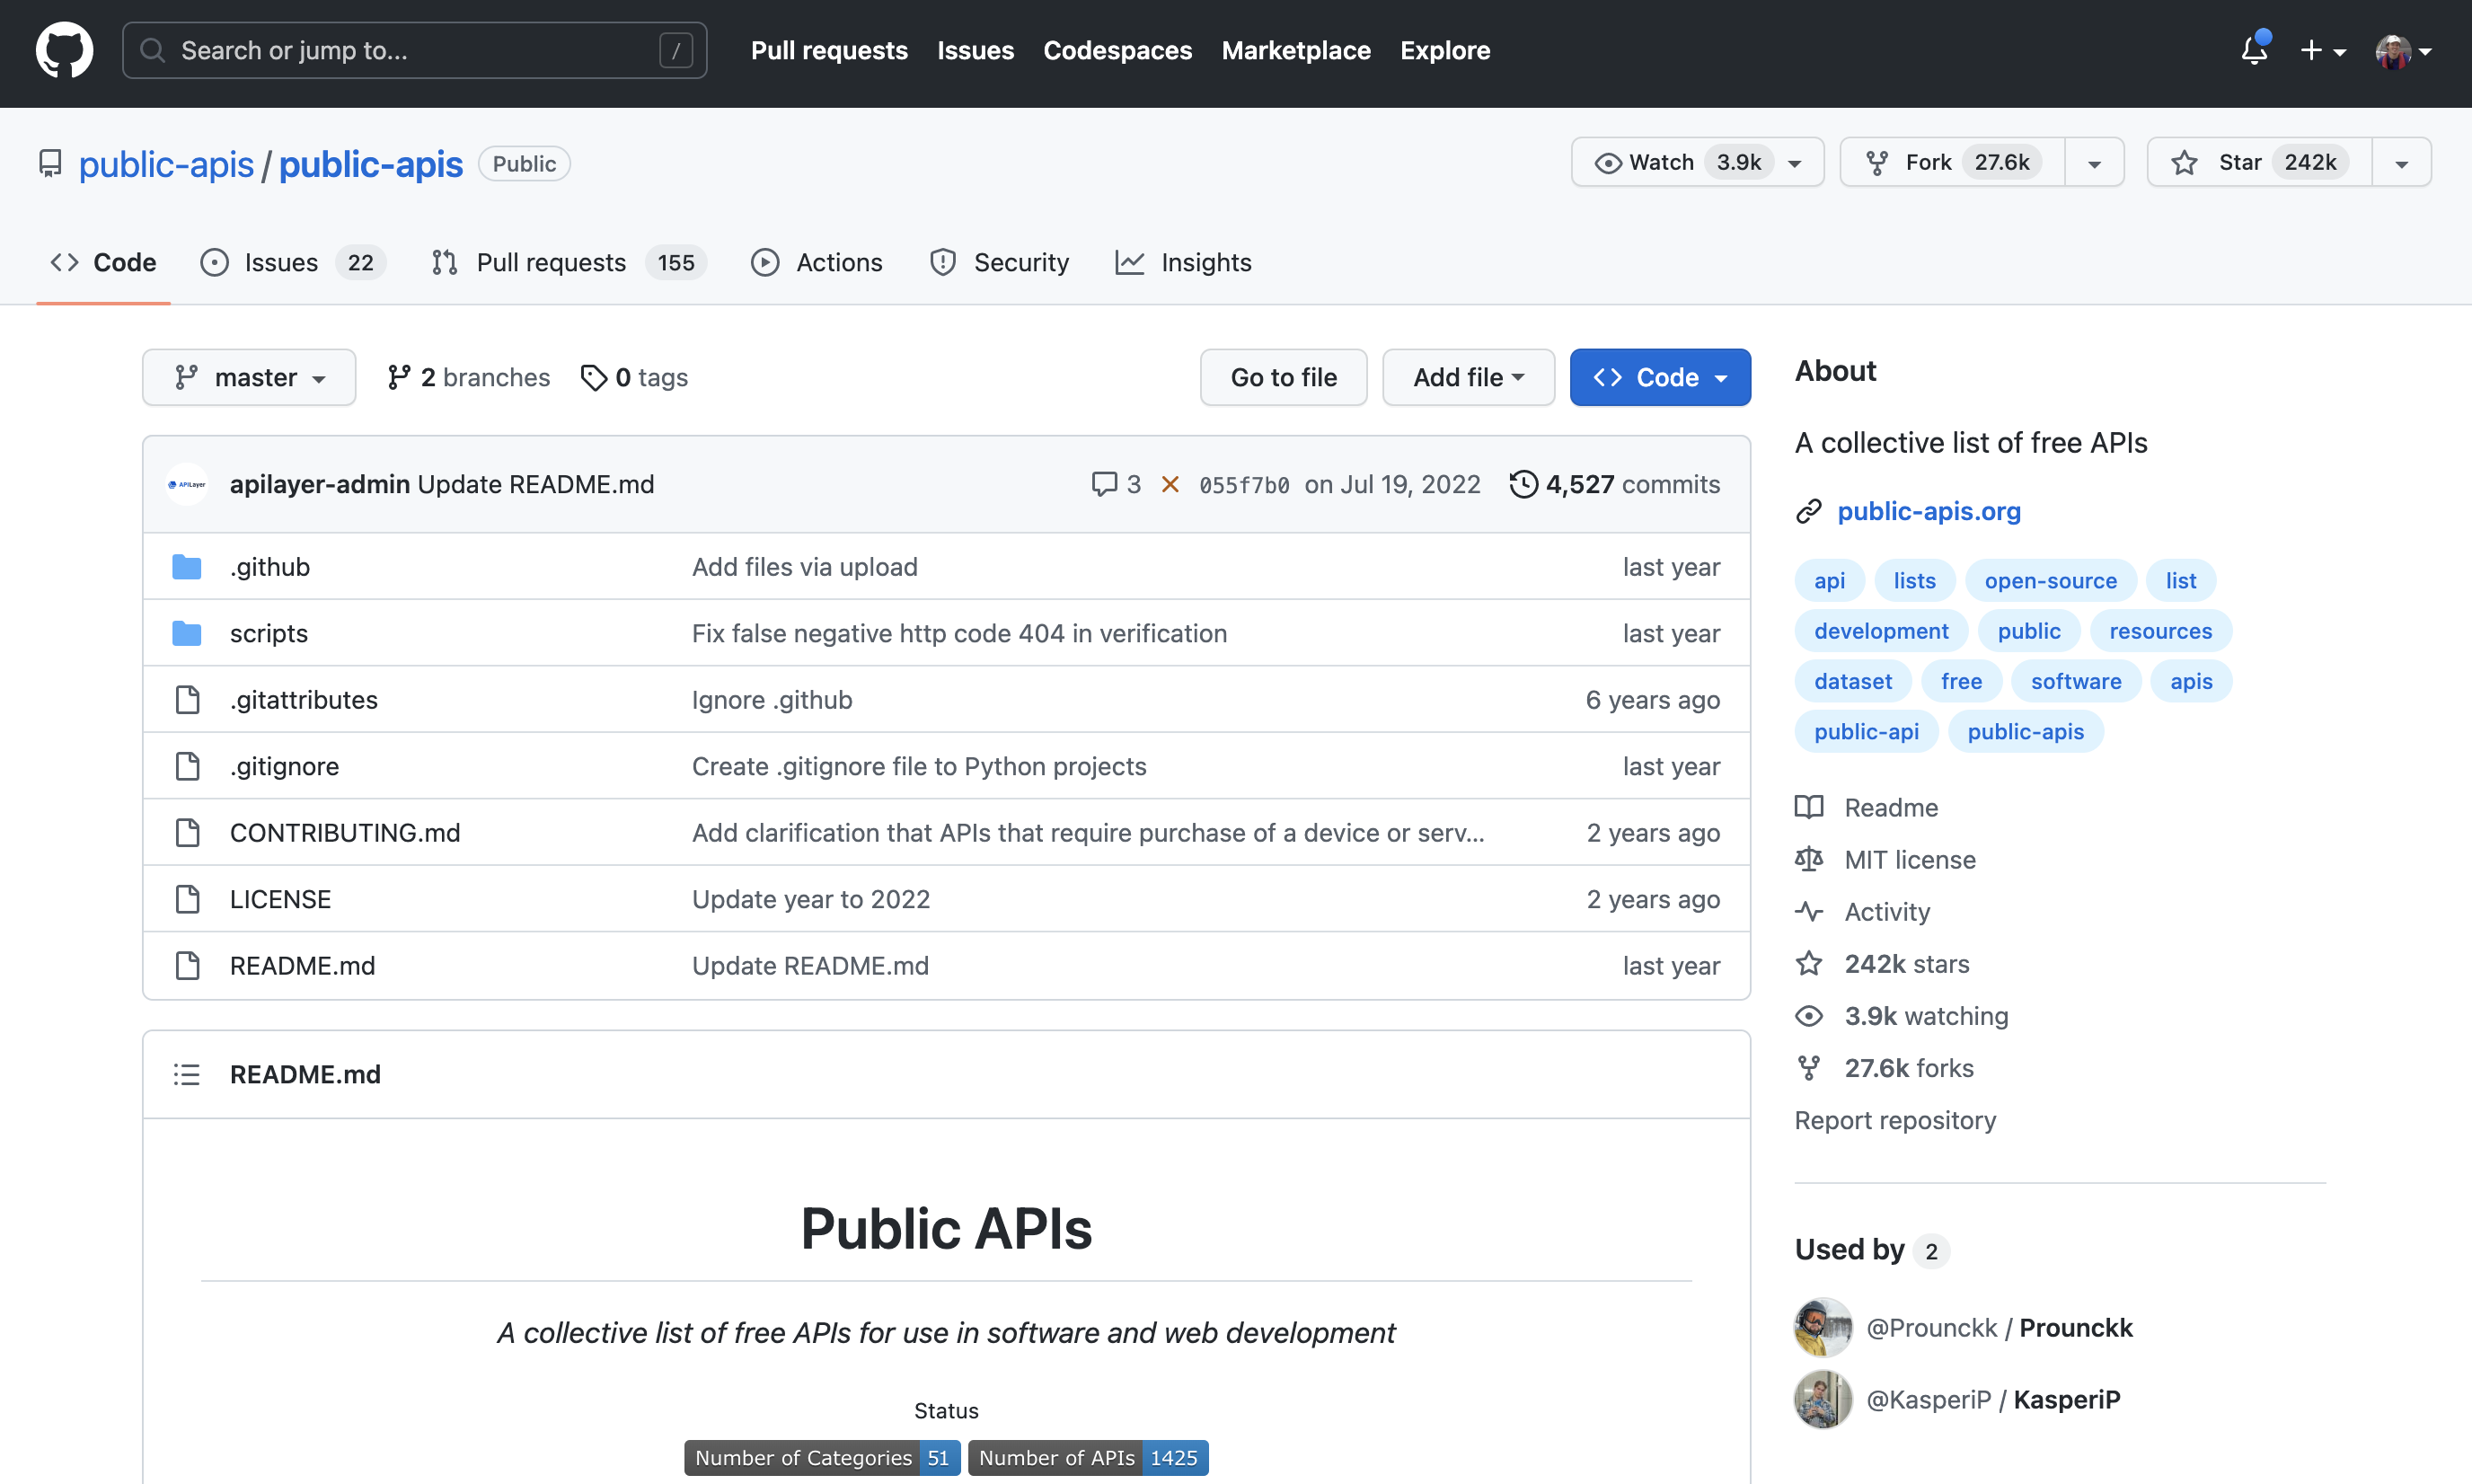
Task: Switch to the Pull requests repository tab
Action: coord(569,262)
